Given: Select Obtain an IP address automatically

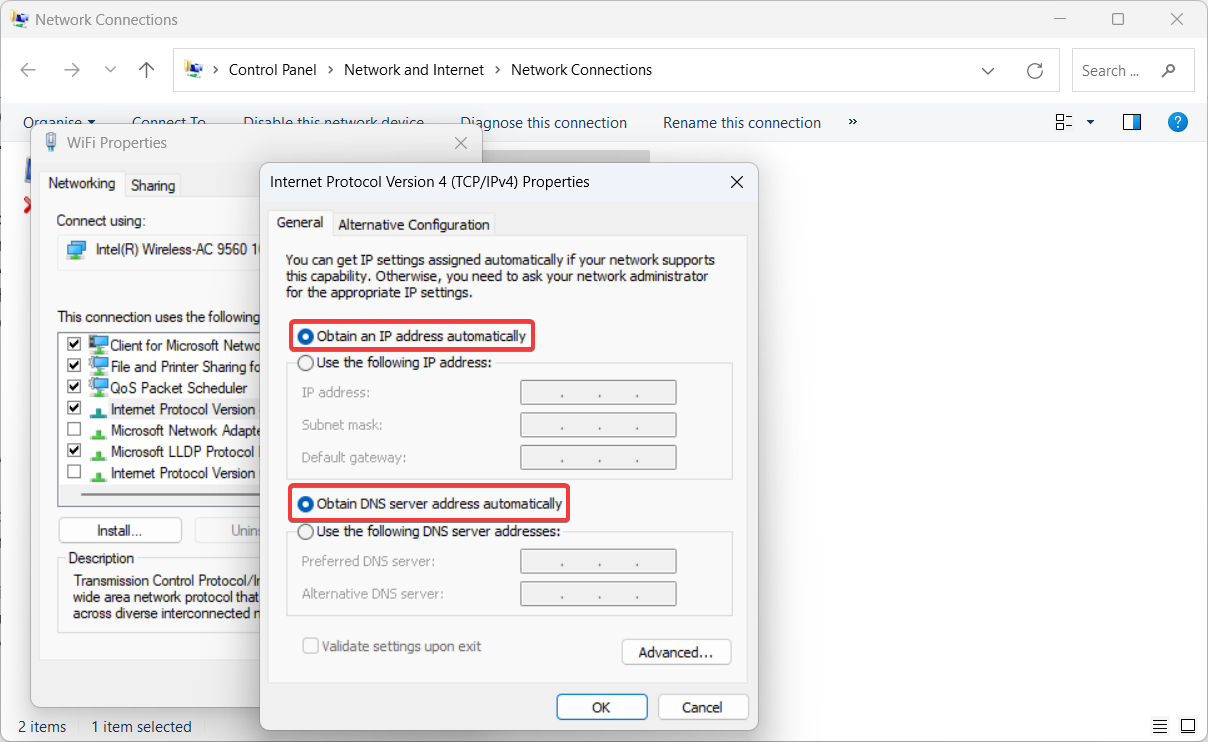Looking at the screenshot, I should point(412,336).
